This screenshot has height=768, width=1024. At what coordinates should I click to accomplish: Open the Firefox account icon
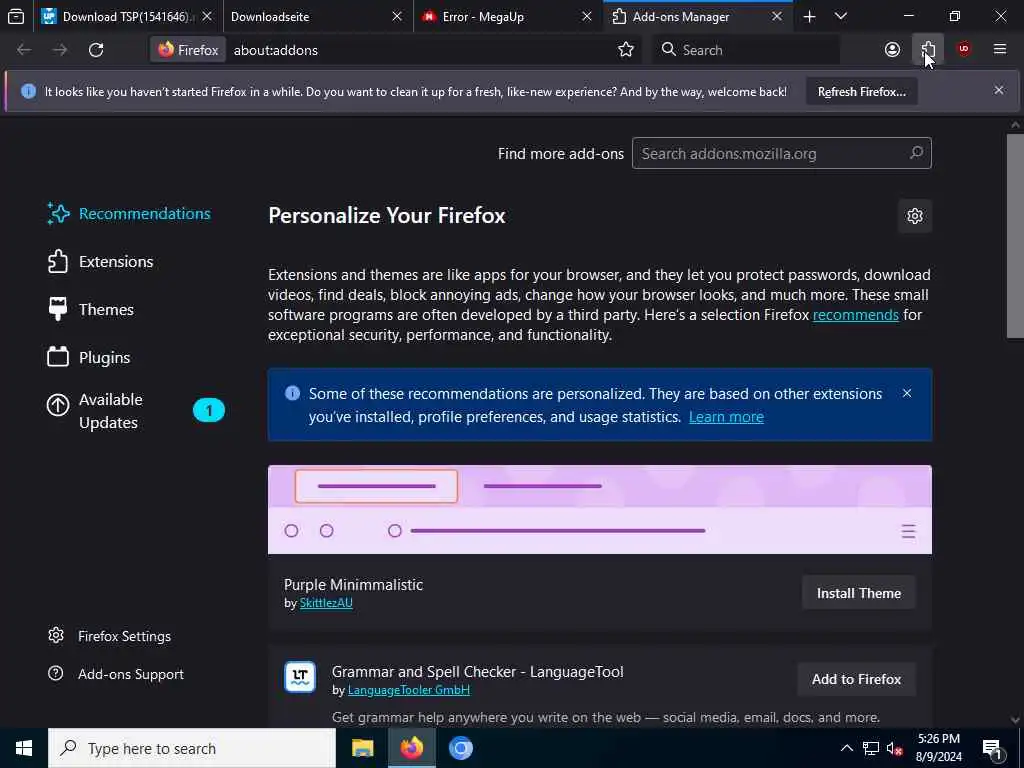(x=892, y=50)
